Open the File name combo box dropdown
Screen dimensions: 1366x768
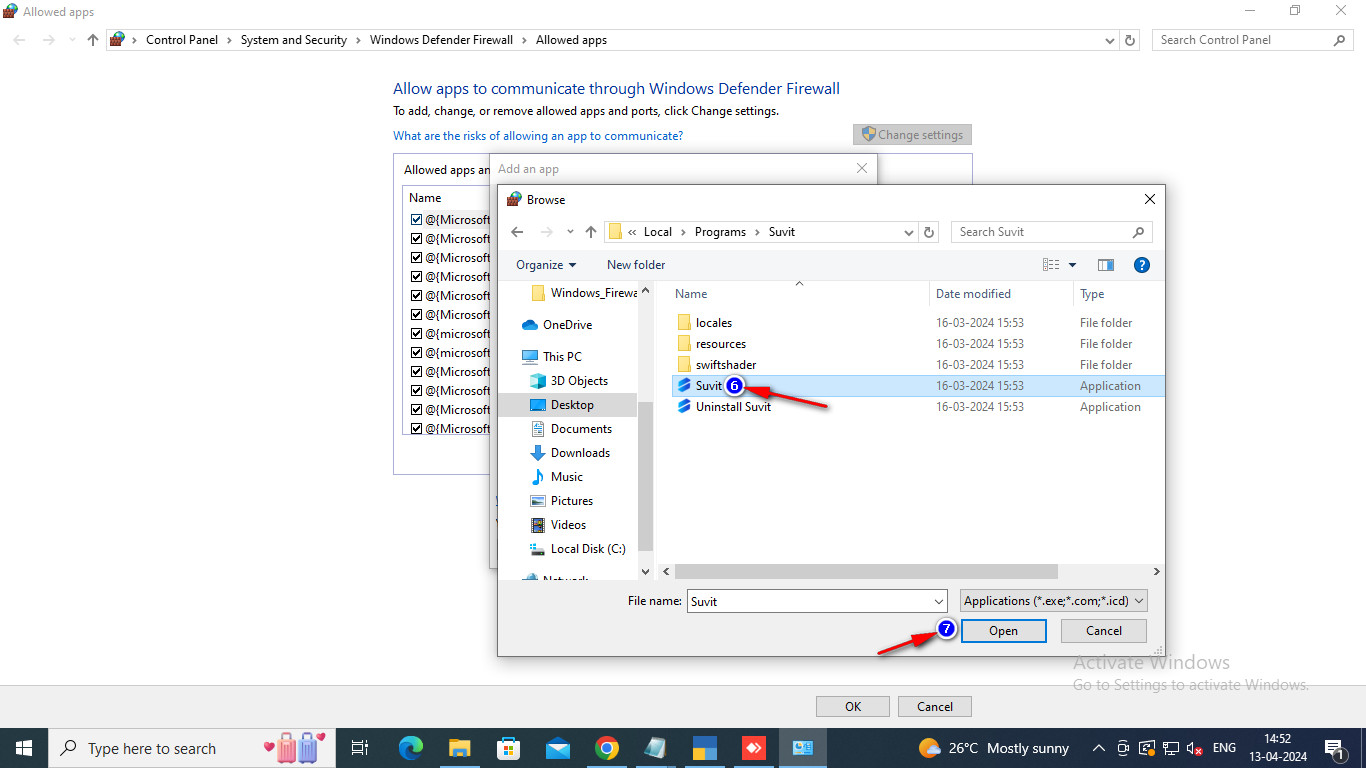coord(939,601)
